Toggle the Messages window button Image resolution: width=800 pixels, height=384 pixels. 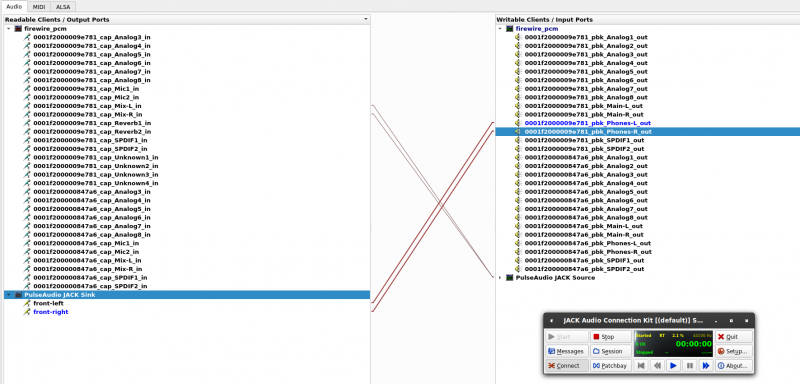click(567, 351)
